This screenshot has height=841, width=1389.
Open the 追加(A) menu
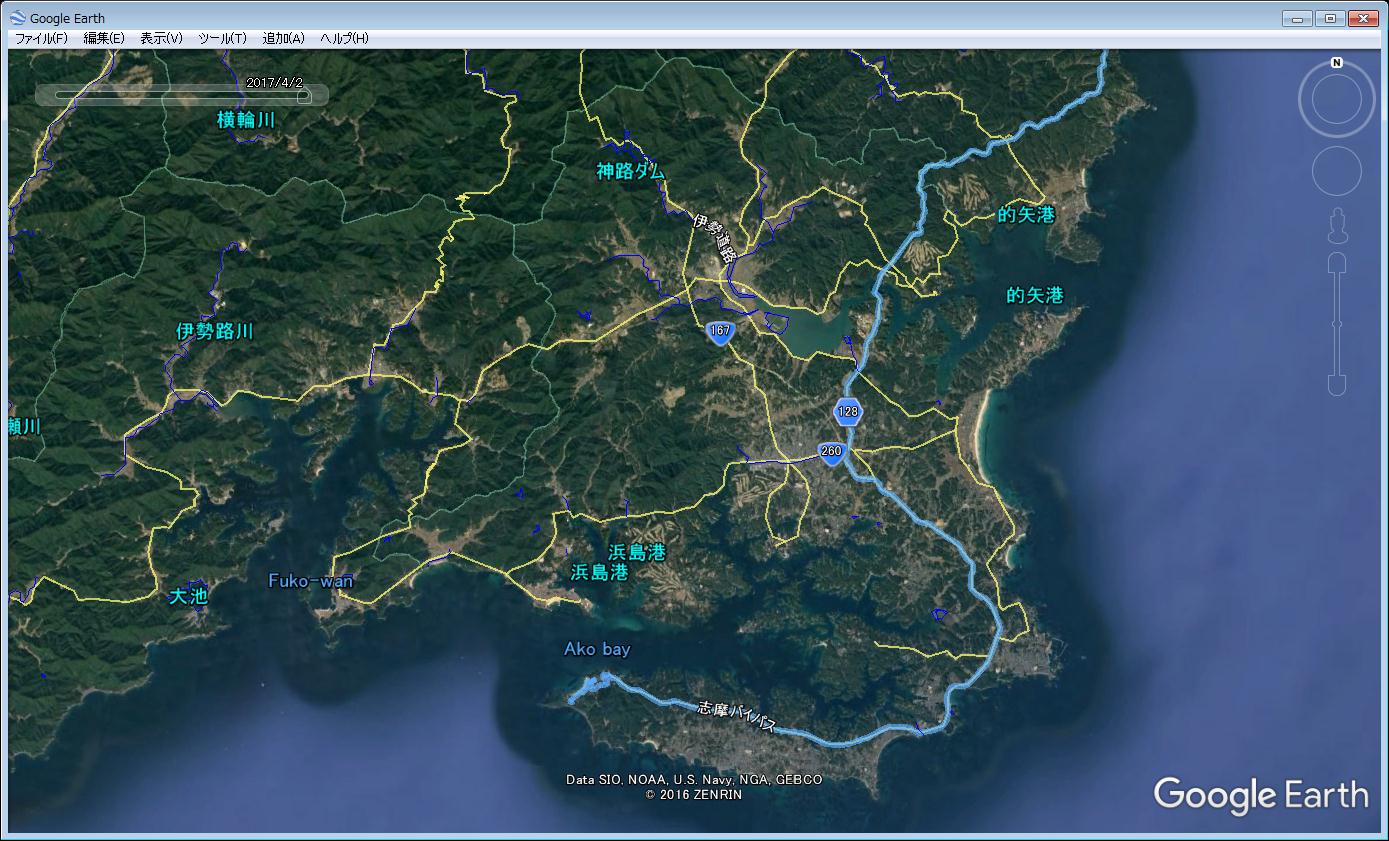[x=283, y=38]
